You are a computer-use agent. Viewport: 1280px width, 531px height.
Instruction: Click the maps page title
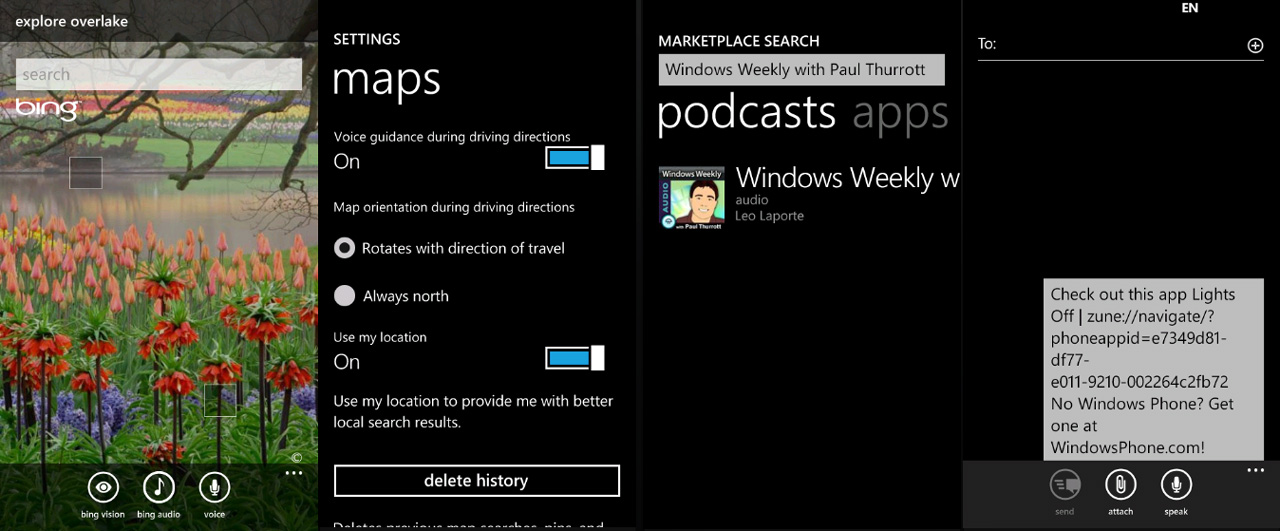[386, 80]
